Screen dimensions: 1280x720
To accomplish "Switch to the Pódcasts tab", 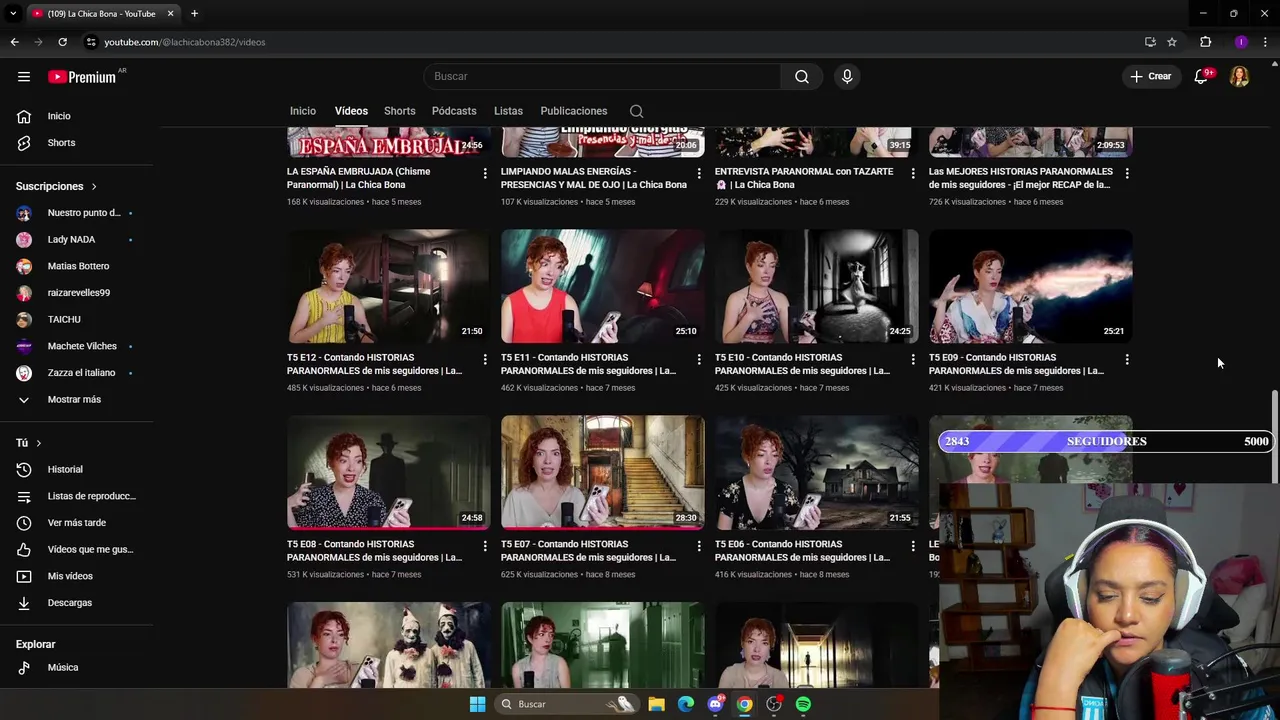I will (x=454, y=111).
